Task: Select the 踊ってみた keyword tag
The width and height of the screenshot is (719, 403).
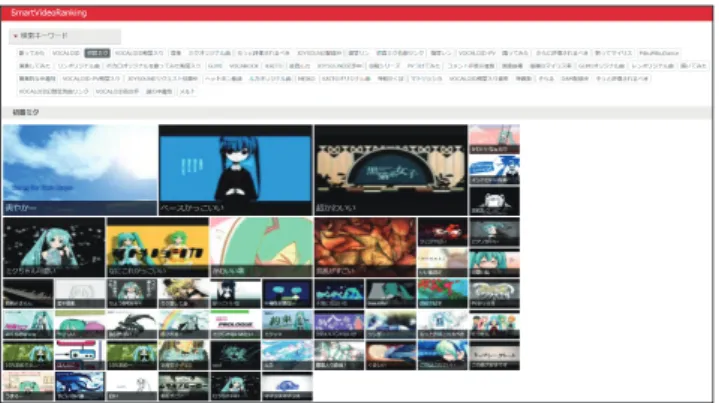Action: (x=515, y=53)
